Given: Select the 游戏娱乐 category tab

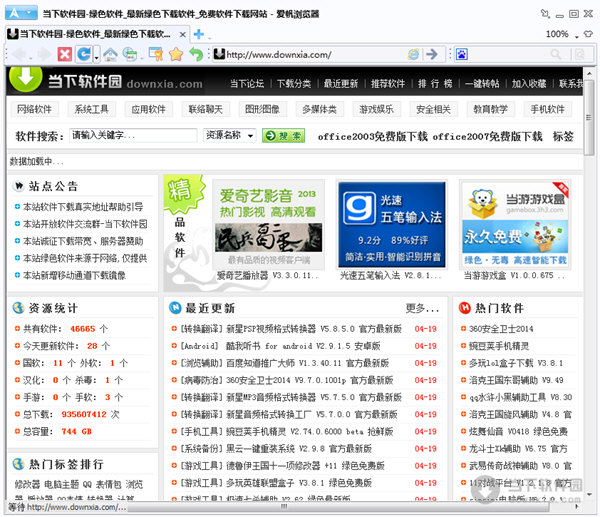Looking at the screenshot, I should [x=376, y=109].
